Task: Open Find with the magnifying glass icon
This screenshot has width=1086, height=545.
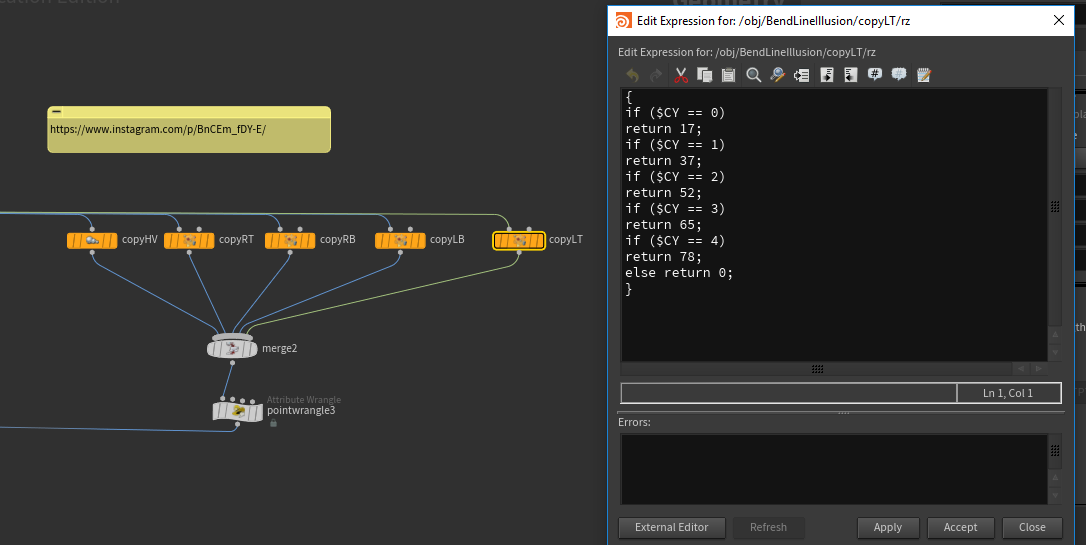Action: [x=753, y=75]
